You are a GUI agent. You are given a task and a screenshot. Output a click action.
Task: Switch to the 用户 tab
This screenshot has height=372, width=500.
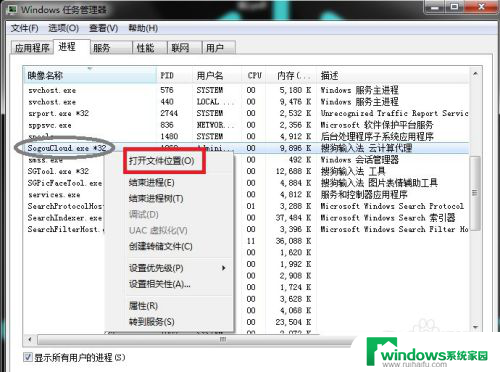coord(219,48)
